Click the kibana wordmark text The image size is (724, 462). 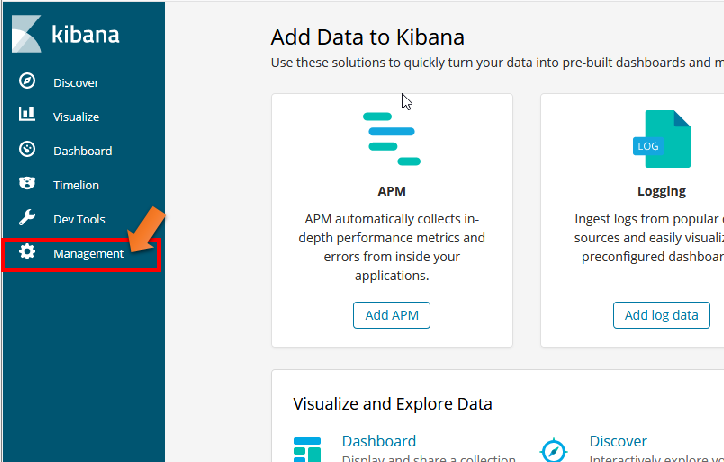point(85,35)
